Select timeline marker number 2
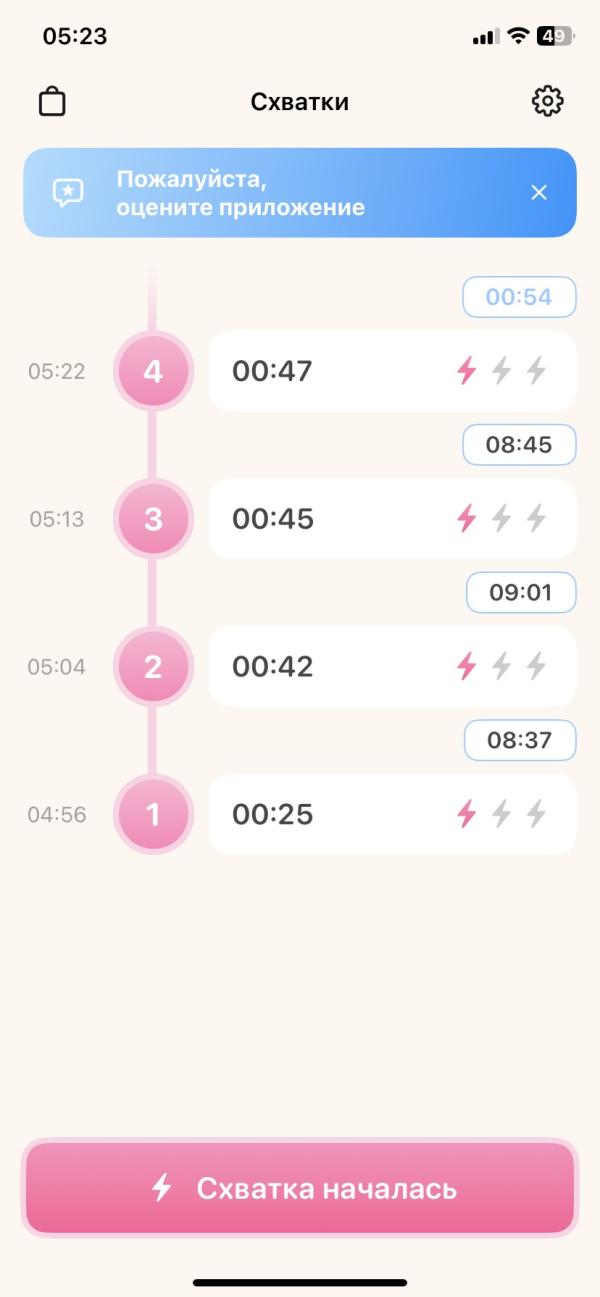The width and height of the screenshot is (600, 1297). pos(153,666)
